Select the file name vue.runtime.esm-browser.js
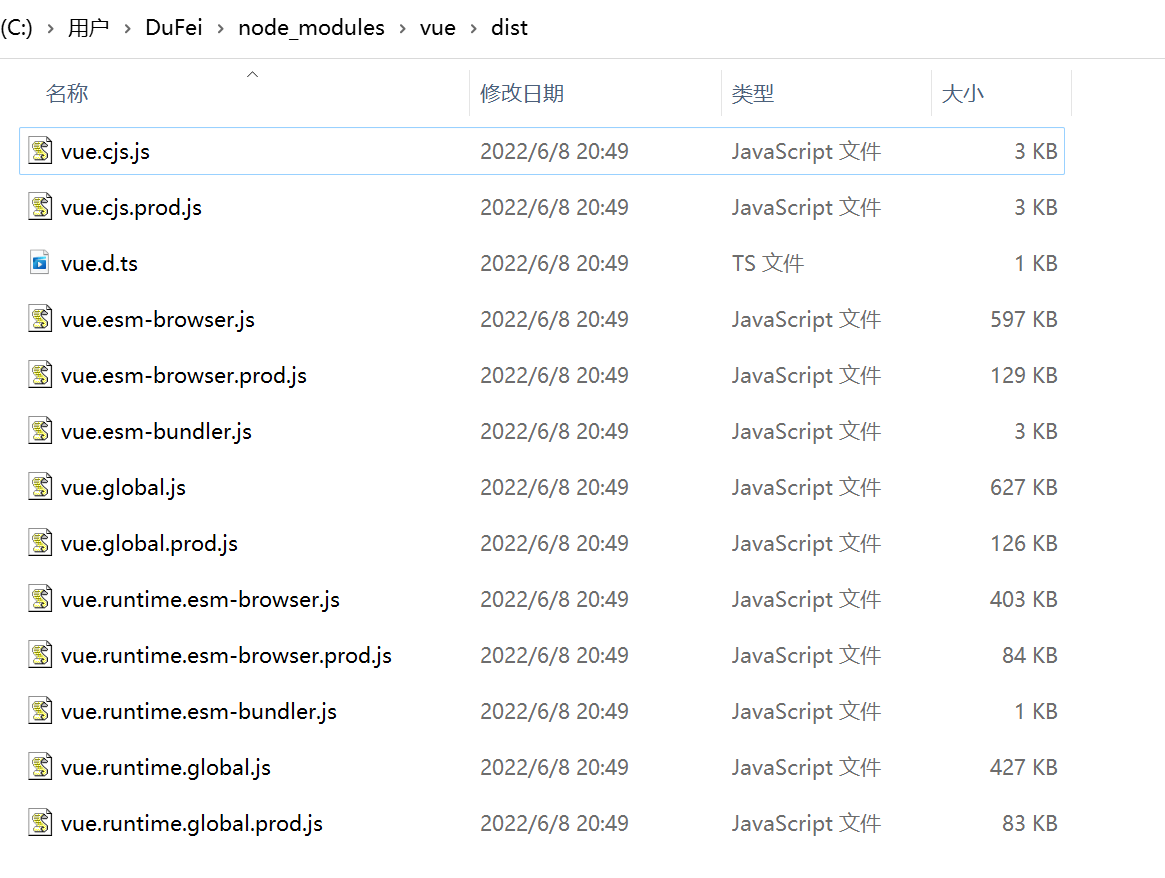The image size is (1165, 878). (201, 599)
